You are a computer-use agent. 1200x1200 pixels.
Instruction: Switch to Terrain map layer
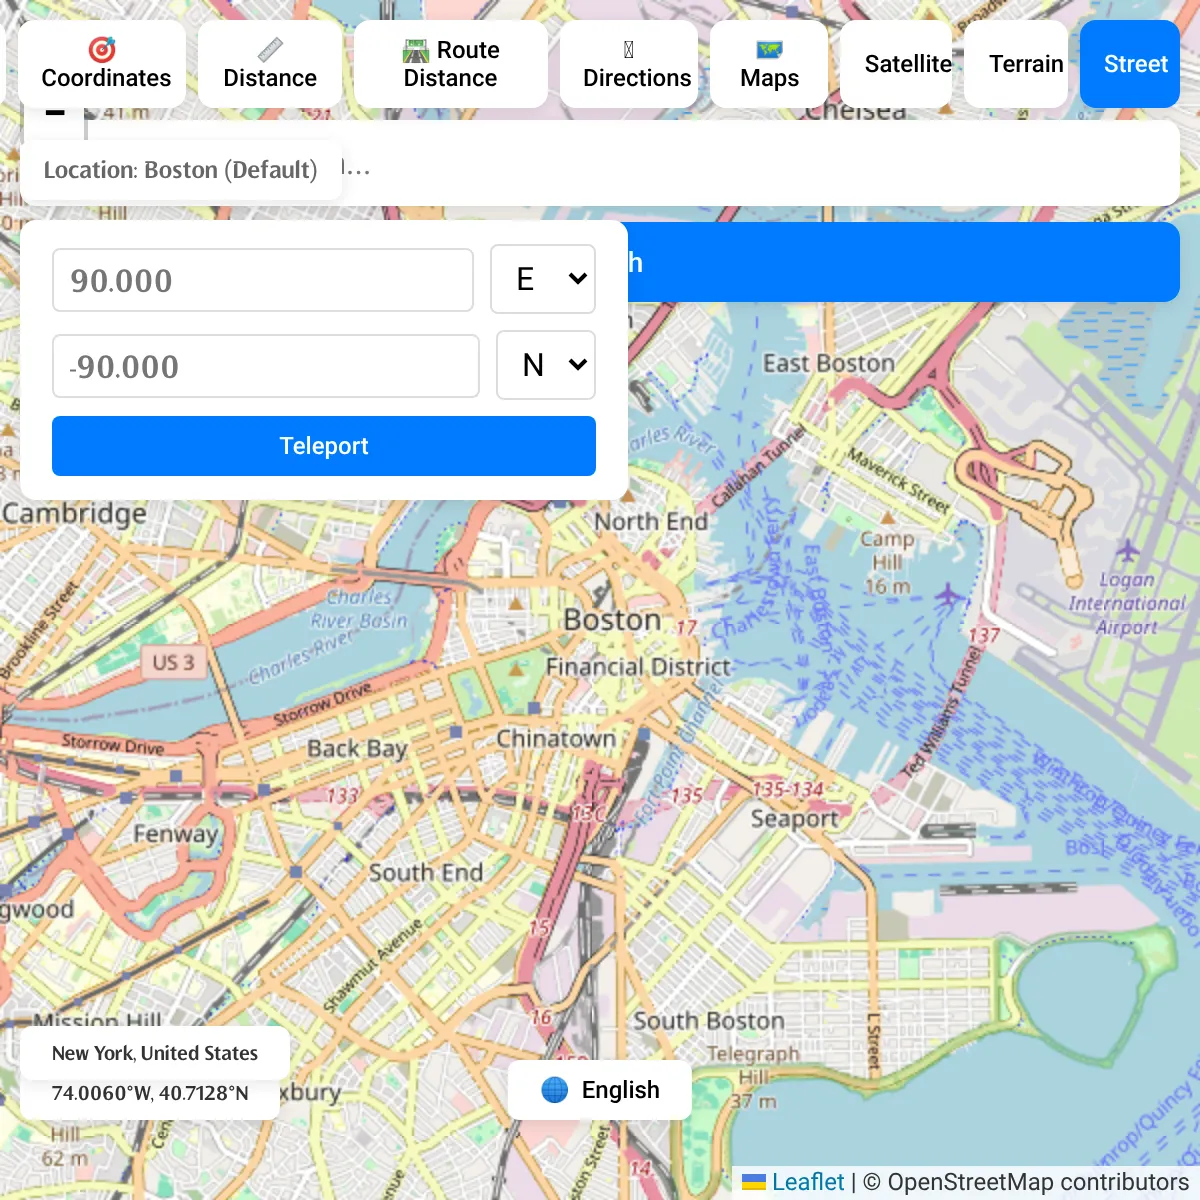tap(1016, 64)
